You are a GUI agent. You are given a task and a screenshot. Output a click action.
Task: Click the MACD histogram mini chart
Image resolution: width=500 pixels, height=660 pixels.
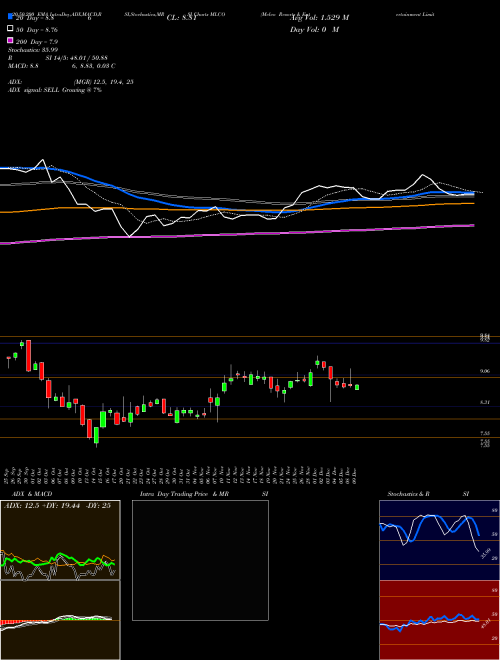coord(60,620)
